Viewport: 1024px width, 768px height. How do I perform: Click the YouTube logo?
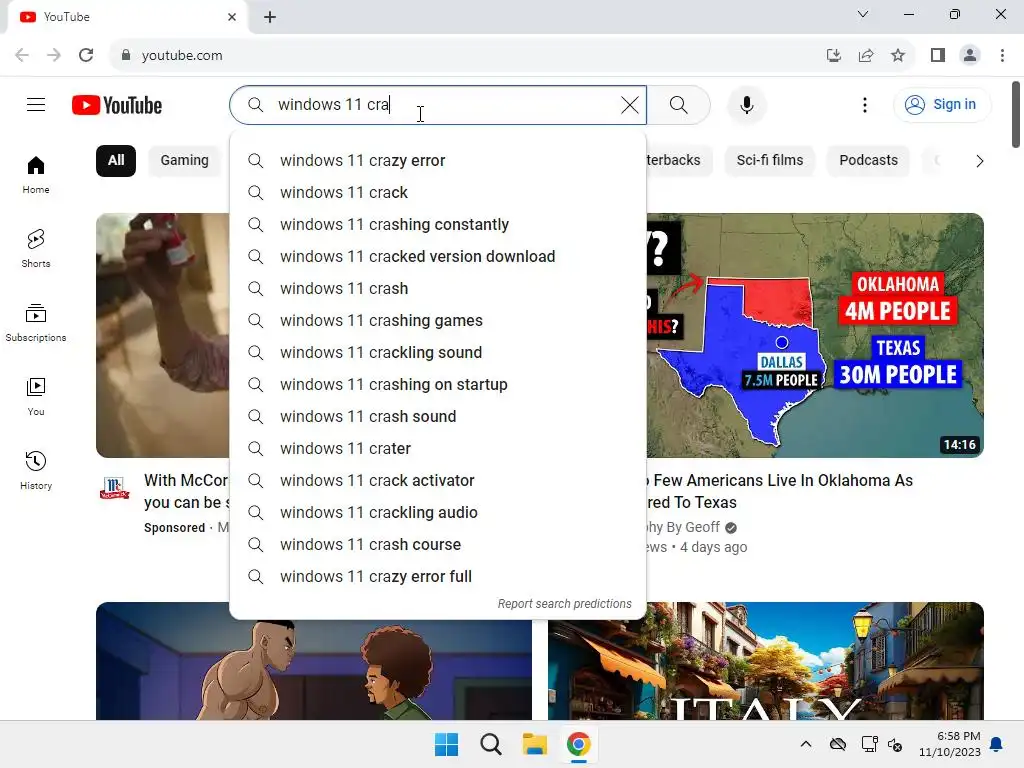[117, 105]
